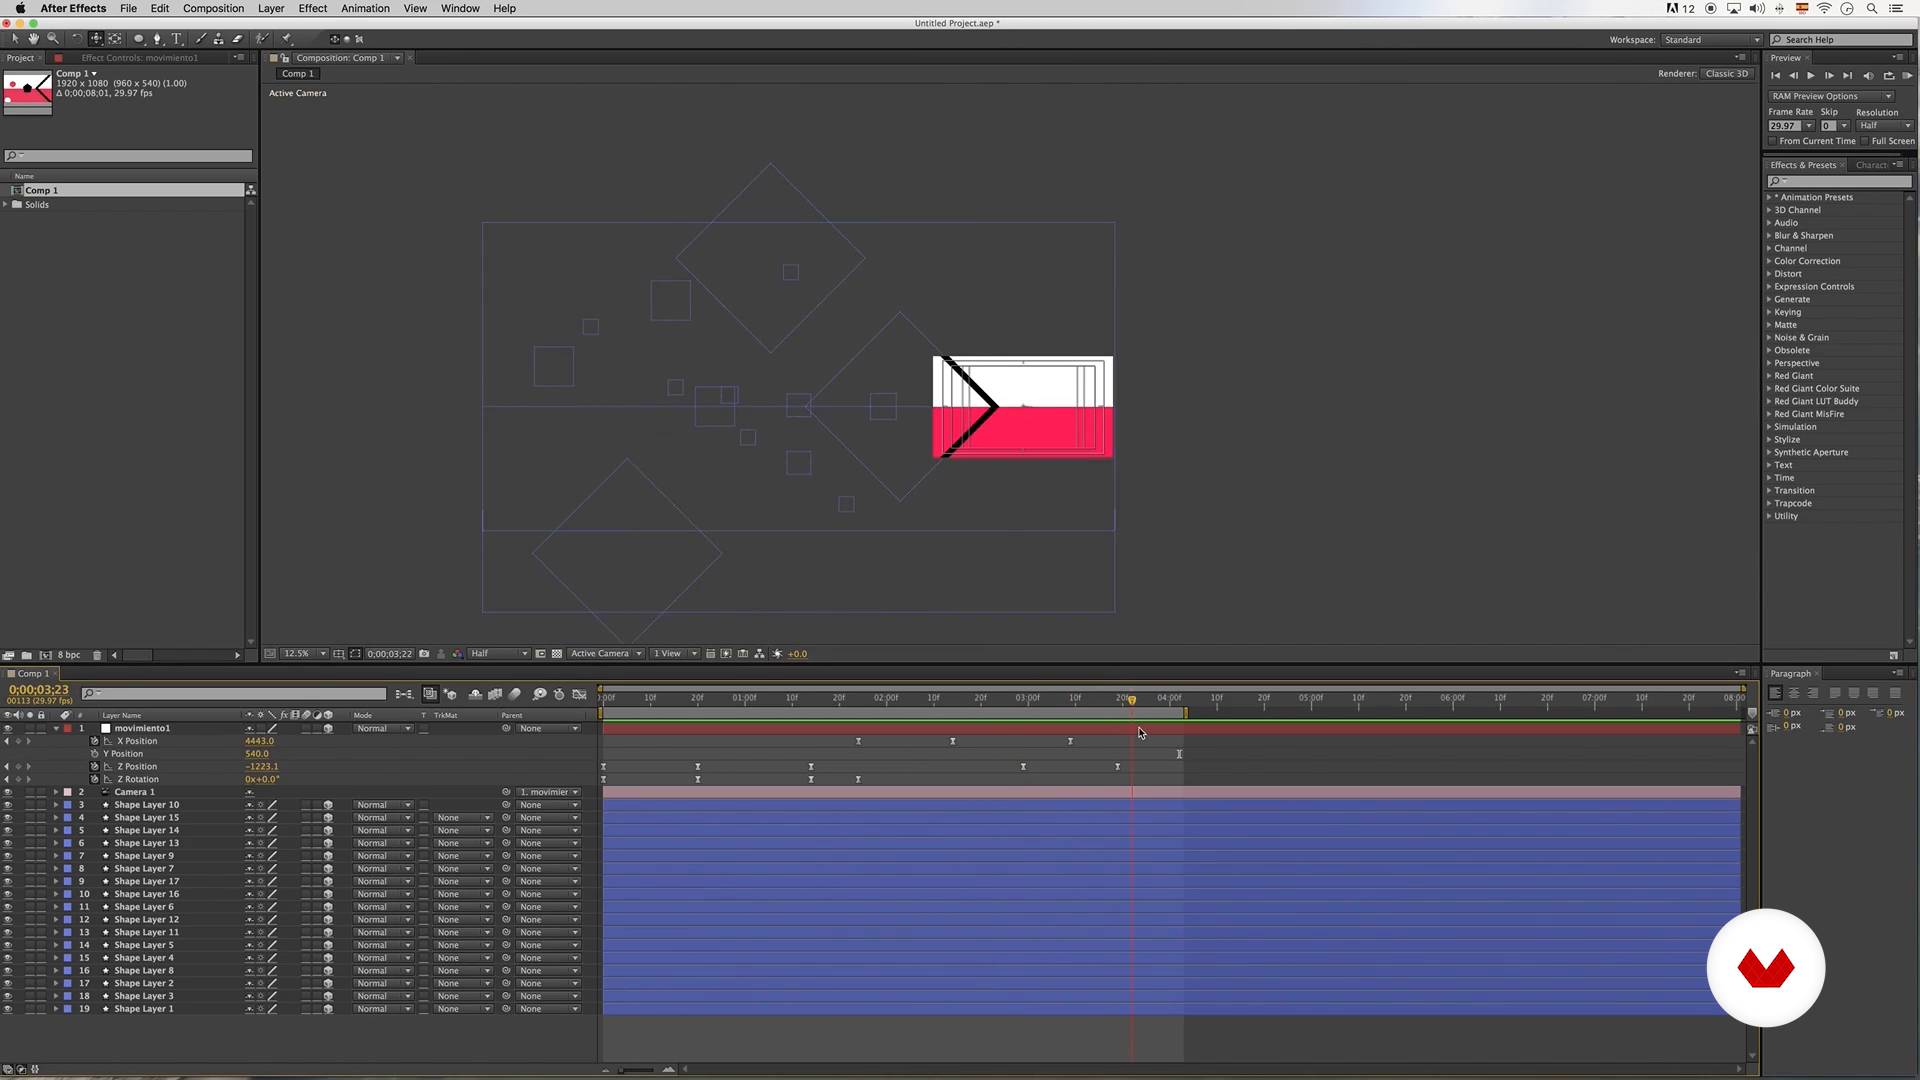The height and width of the screenshot is (1080, 1920).
Task: Toggle Draft 3D in timeline
Action: point(451,694)
